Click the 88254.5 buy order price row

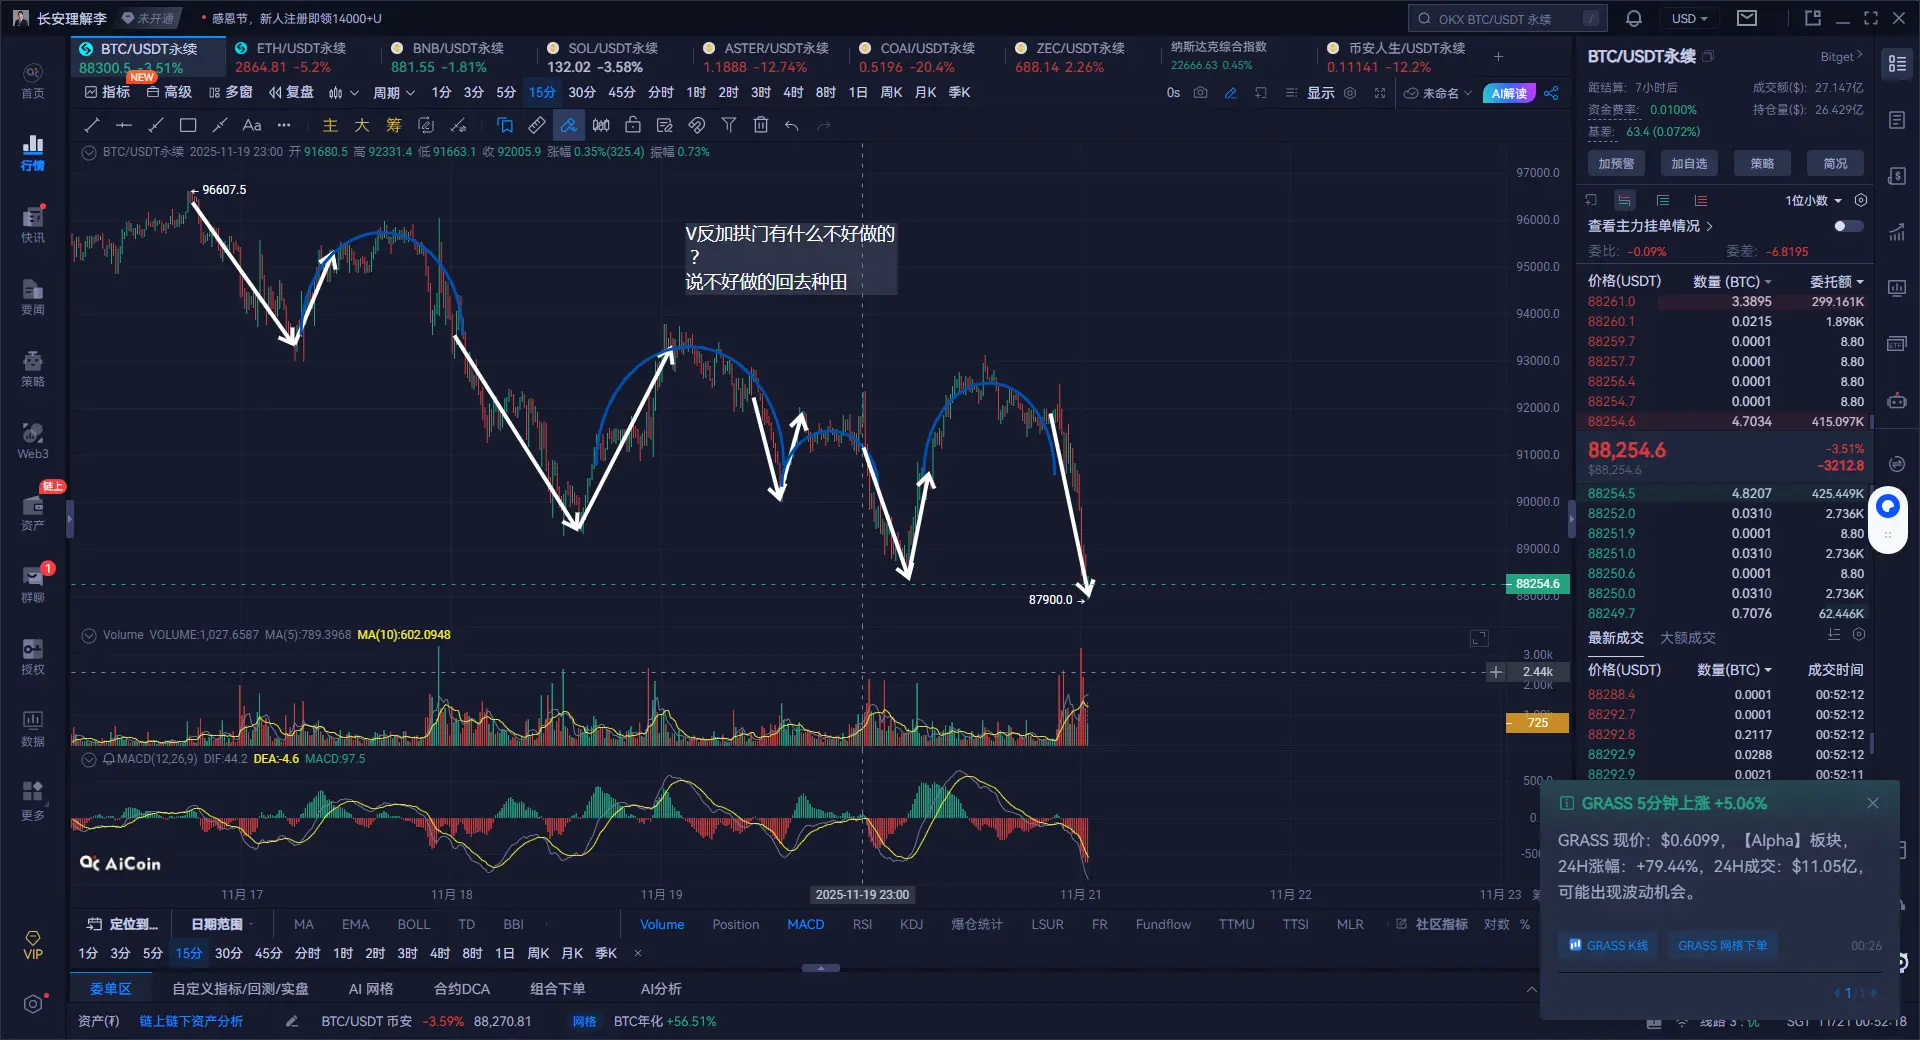[x=1725, y=493]
